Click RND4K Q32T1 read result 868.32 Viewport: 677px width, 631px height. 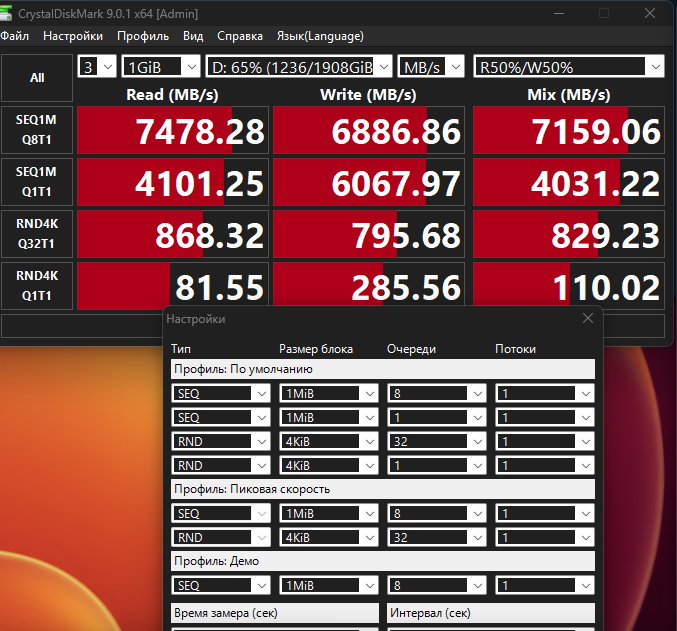(173, 234)
